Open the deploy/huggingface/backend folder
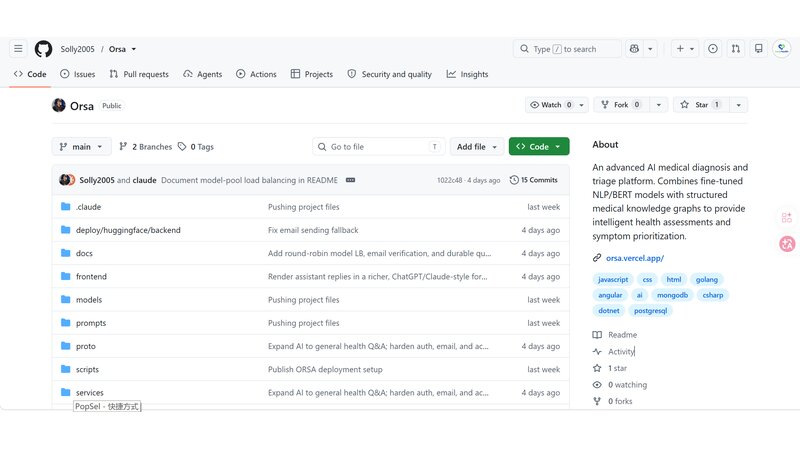Viewport: 800px width, 450px height. click(128, 230)
